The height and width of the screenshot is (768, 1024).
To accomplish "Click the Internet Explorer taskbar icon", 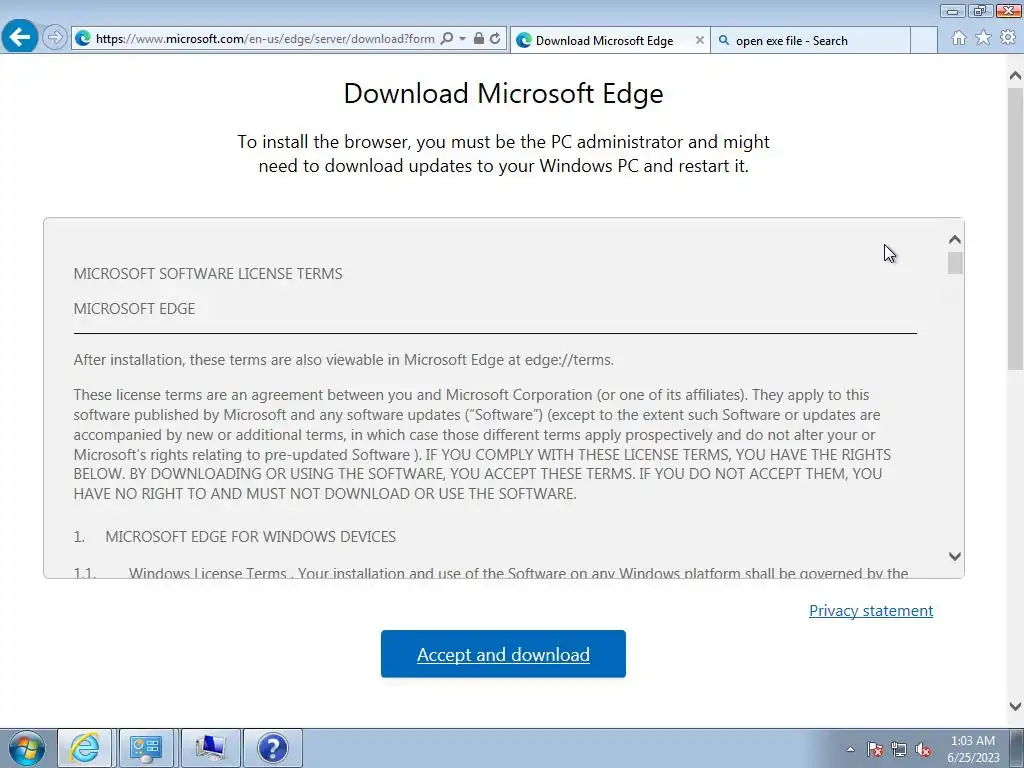I will pyautogui.click(x=85, y=748).
